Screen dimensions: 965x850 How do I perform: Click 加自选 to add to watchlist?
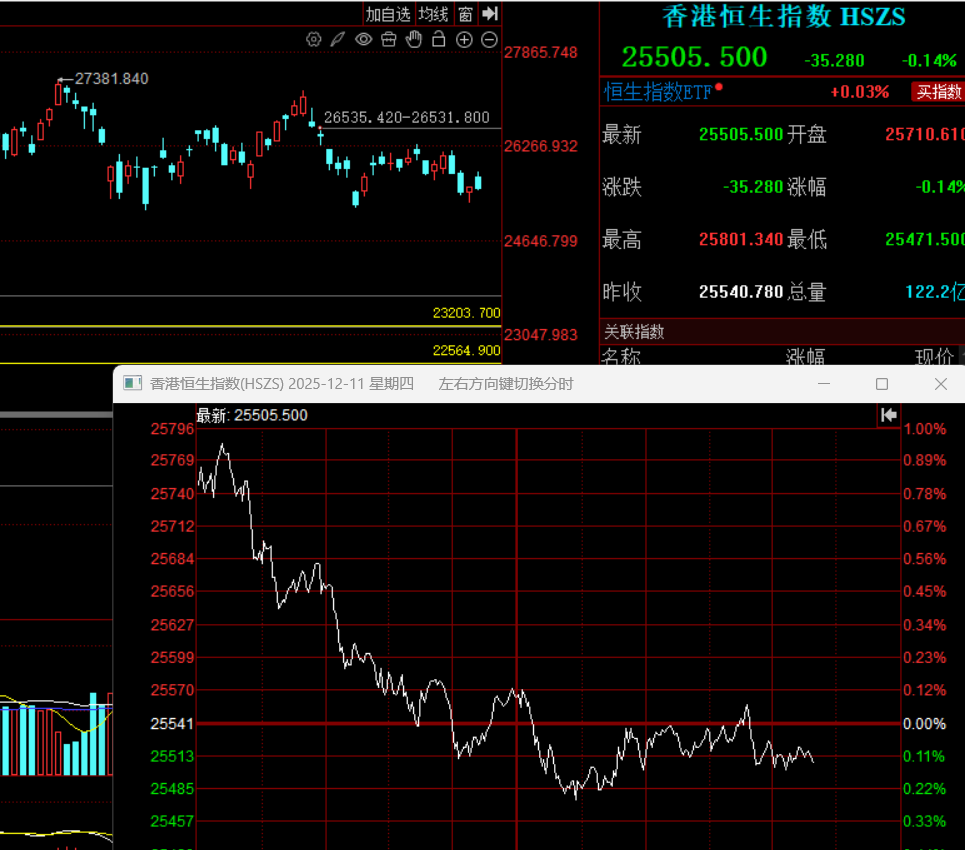(x=388, y=14)
